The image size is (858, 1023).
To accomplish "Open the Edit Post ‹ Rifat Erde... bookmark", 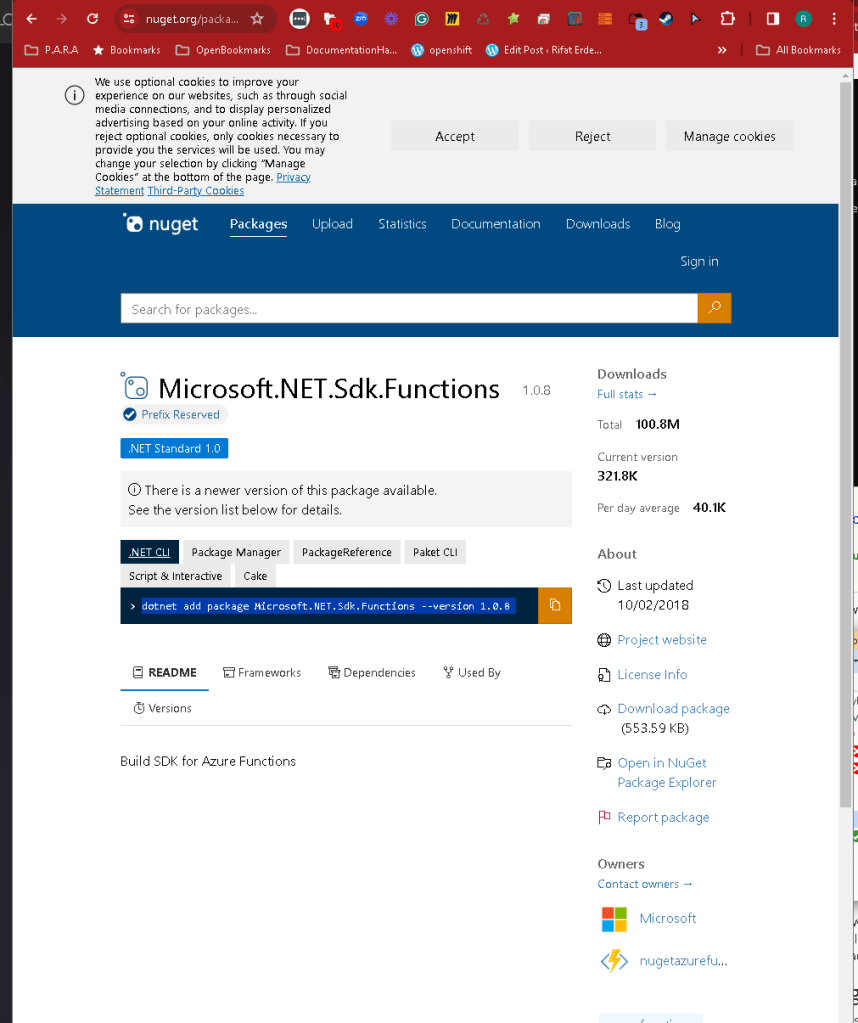I will click(x=544, y=50).
